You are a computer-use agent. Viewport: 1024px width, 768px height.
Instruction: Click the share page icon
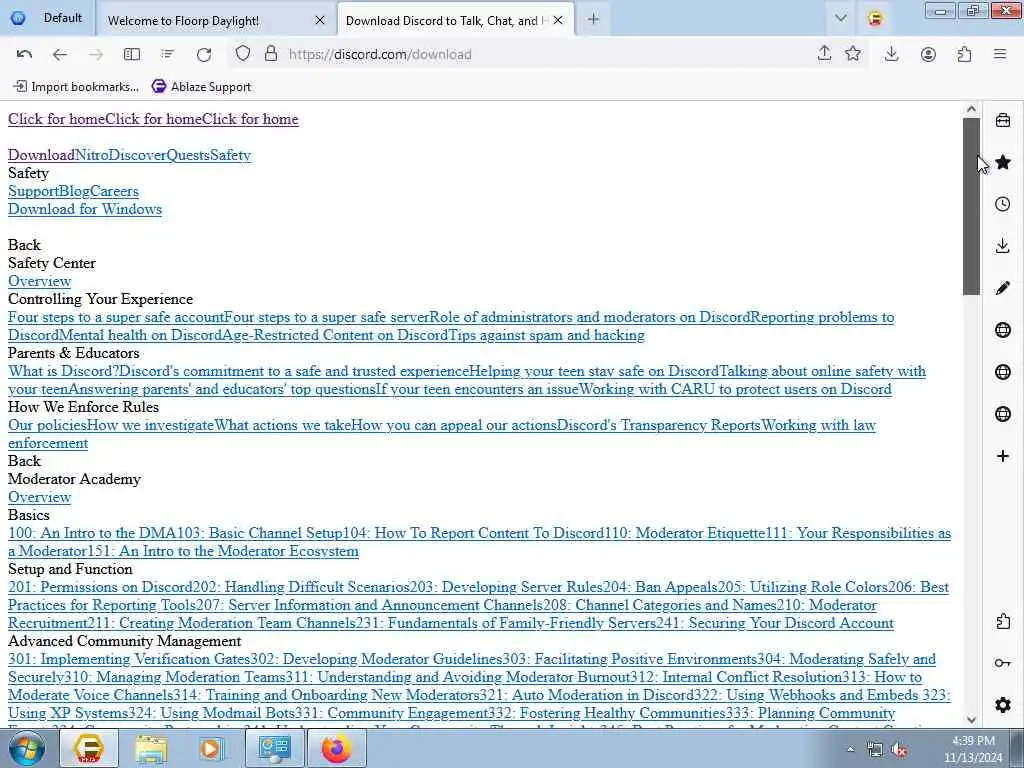coord(824,54)
